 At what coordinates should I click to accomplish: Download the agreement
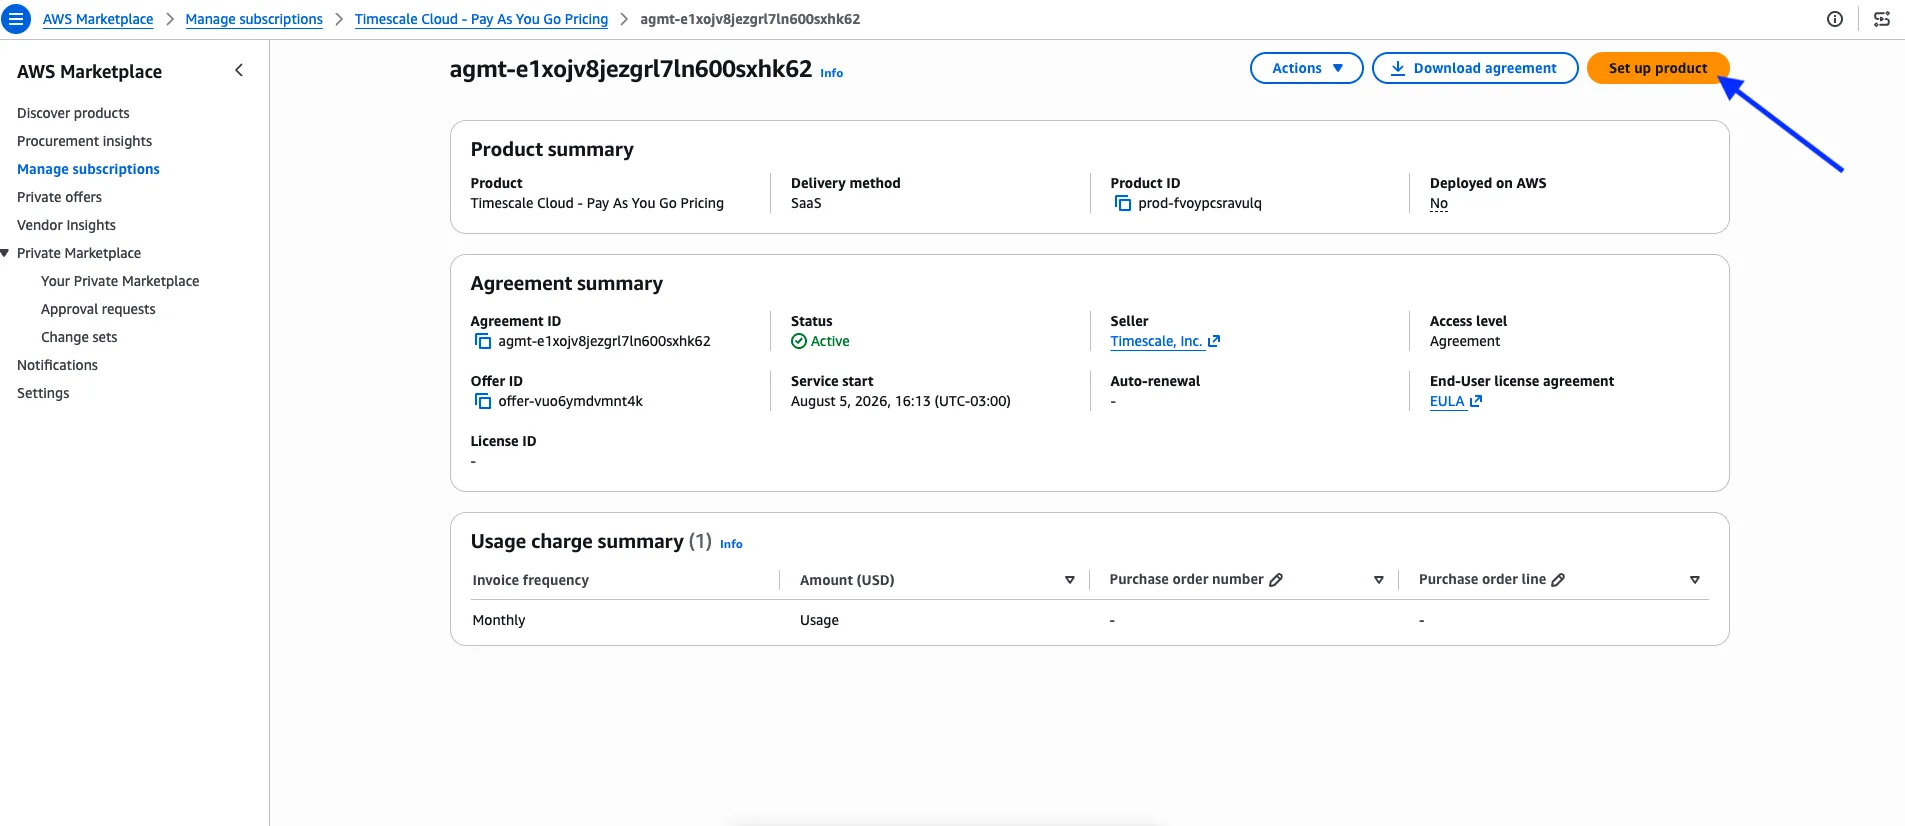(1475, 68)
